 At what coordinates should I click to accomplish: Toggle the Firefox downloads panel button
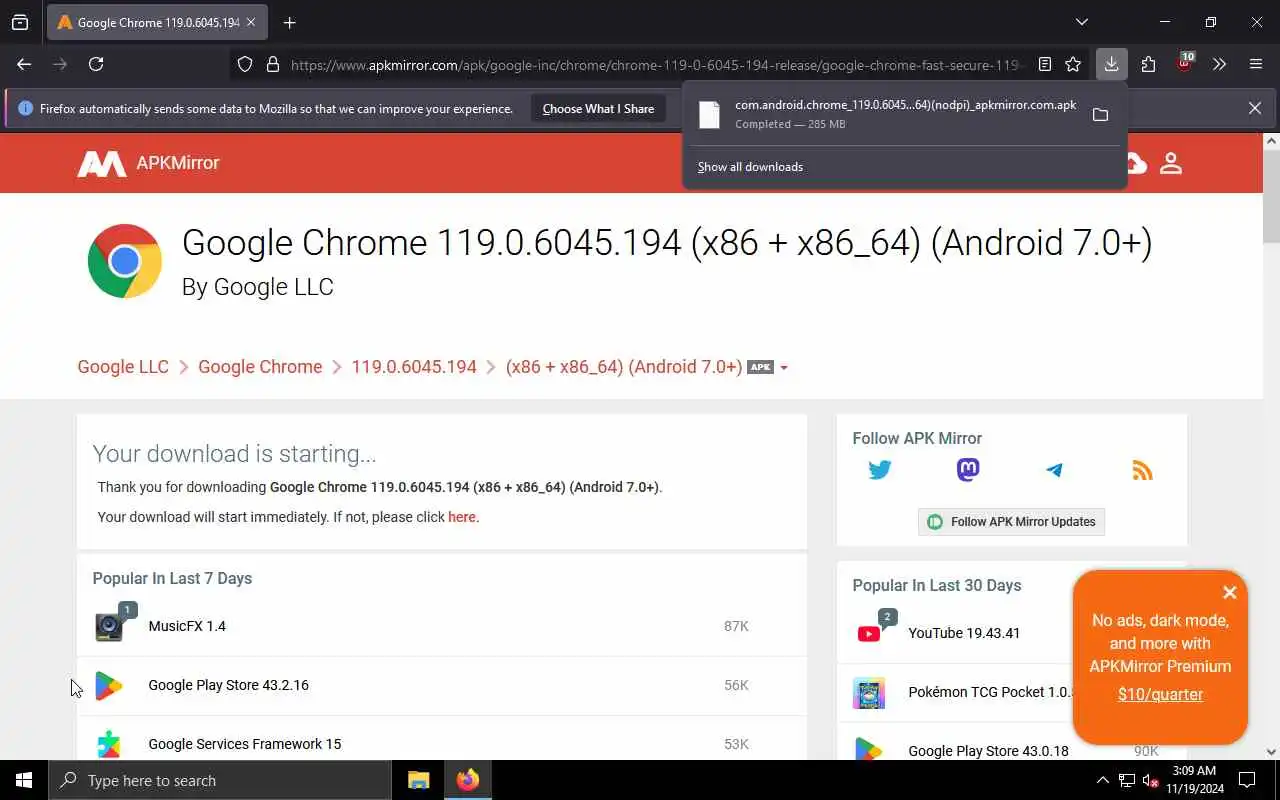1111,64
